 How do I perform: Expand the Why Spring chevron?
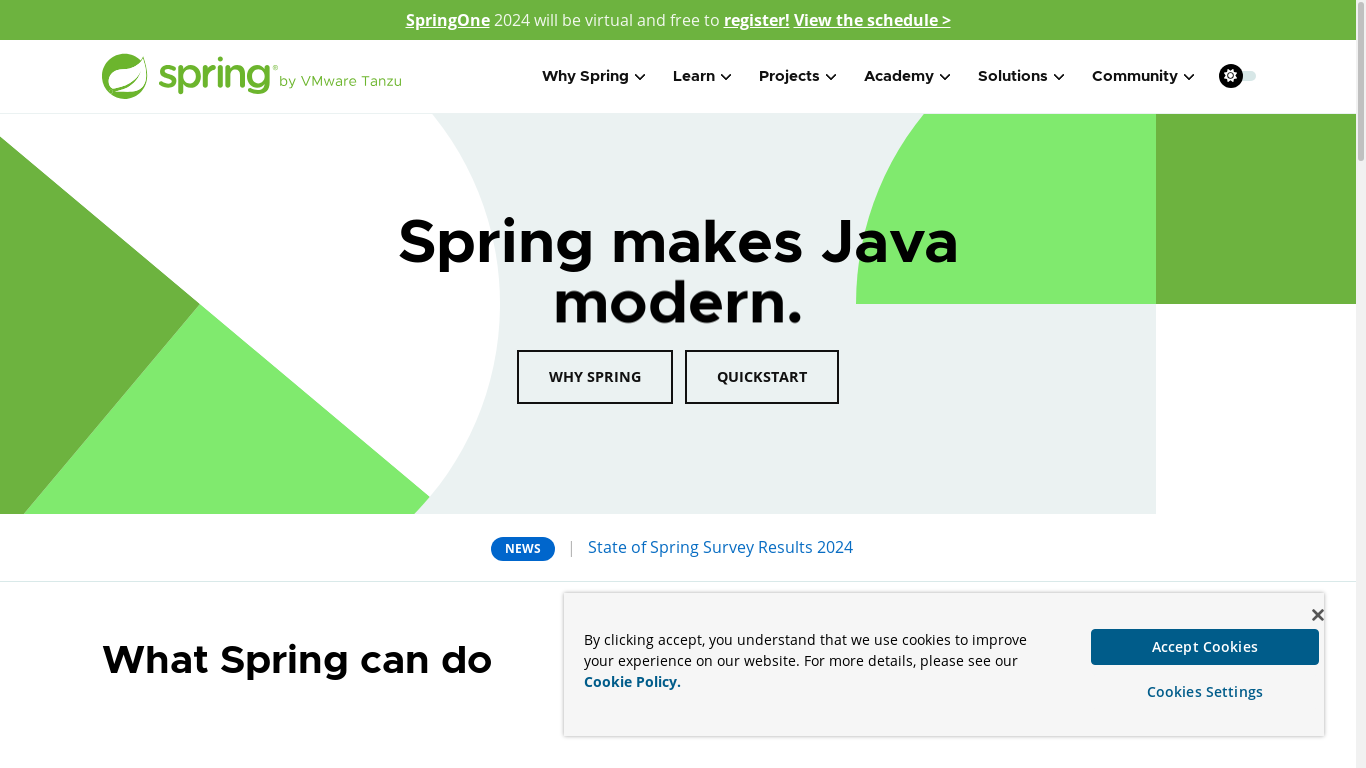click(x=640, y=77)
